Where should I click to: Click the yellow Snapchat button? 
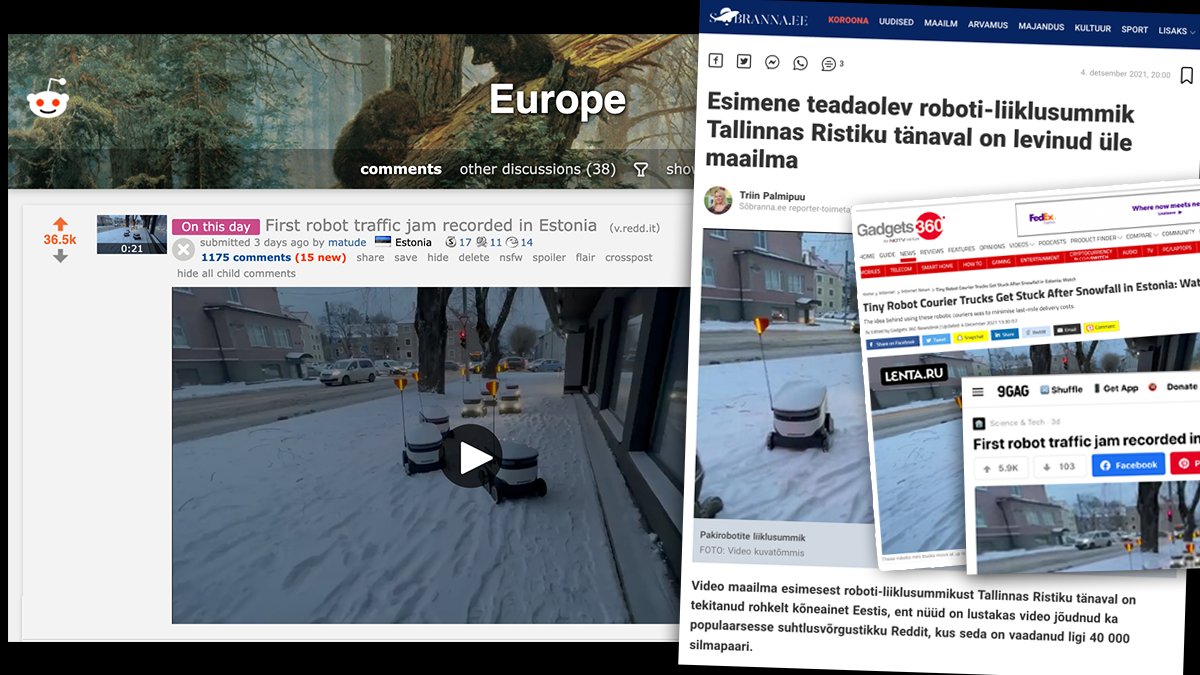(970, 337)
